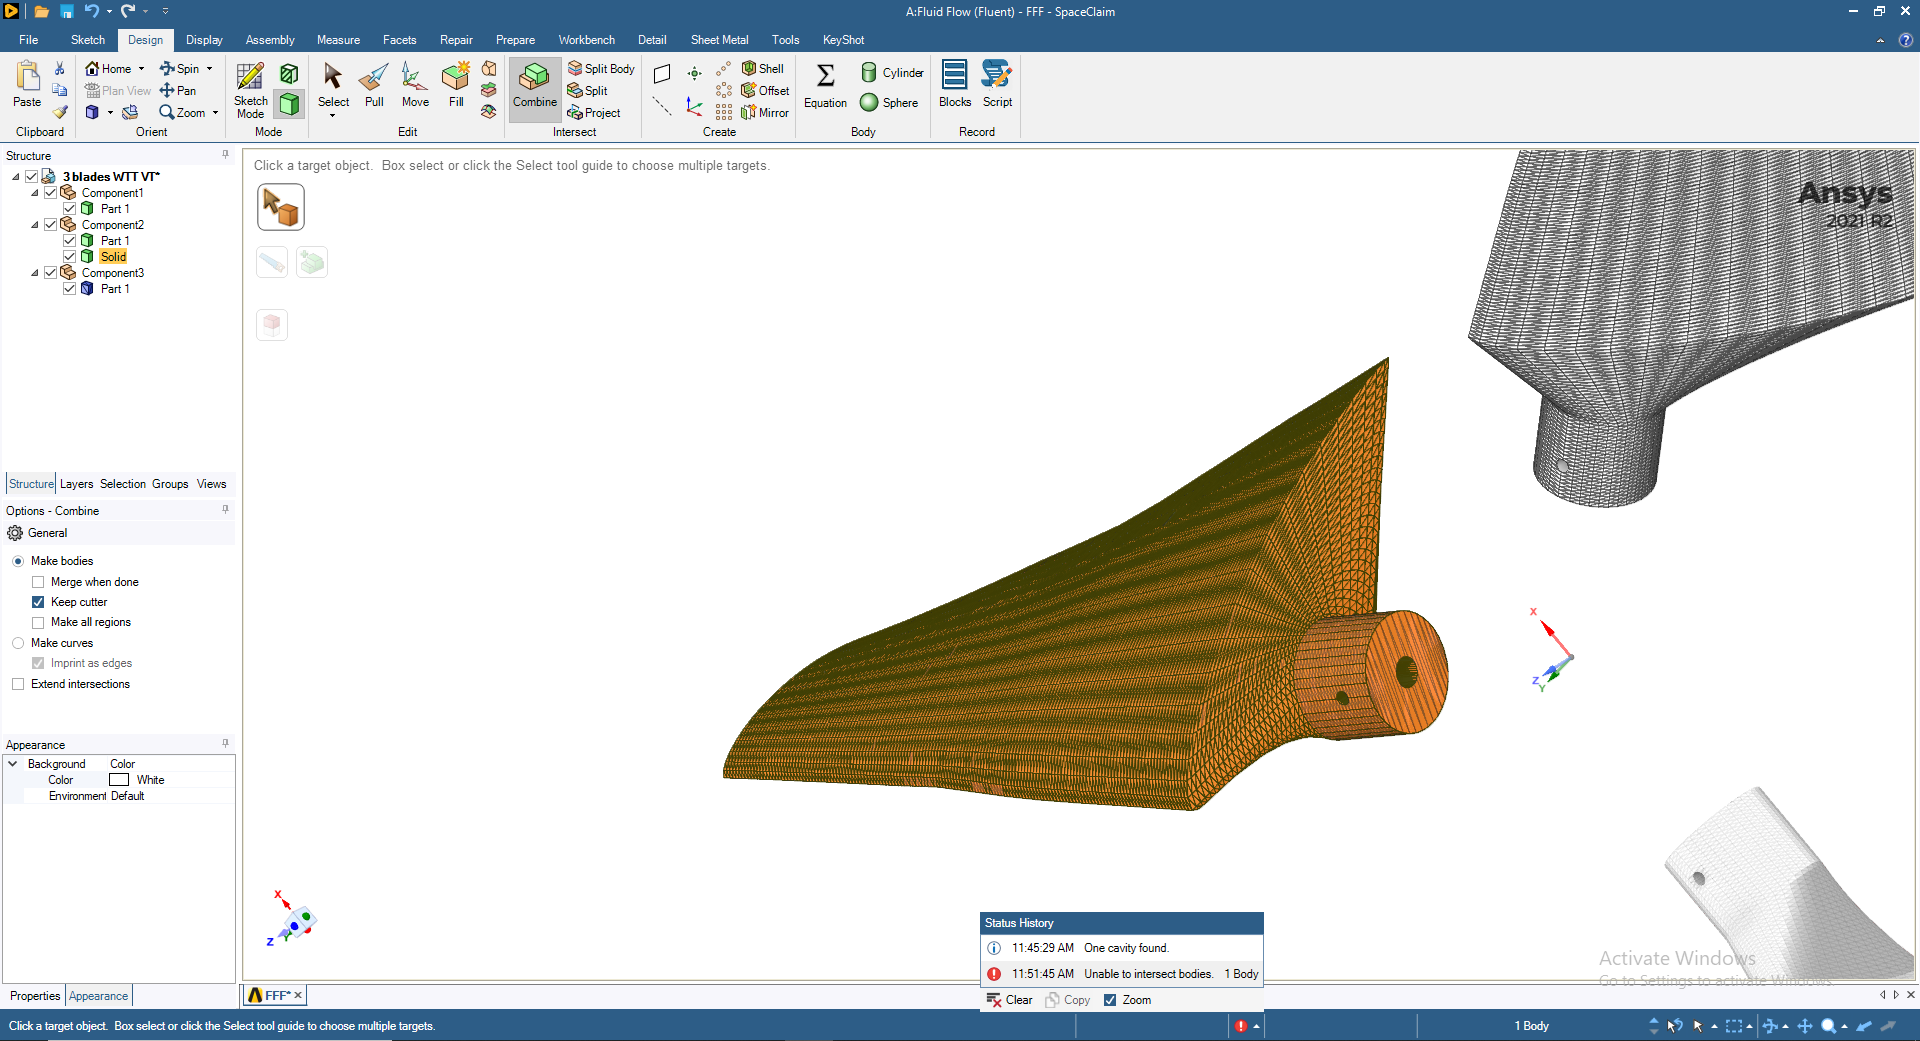Image resolution: width=1920 pixels, height=1041 pixels.
Task: Click the Plane create icon
Action: click(662, 74)
